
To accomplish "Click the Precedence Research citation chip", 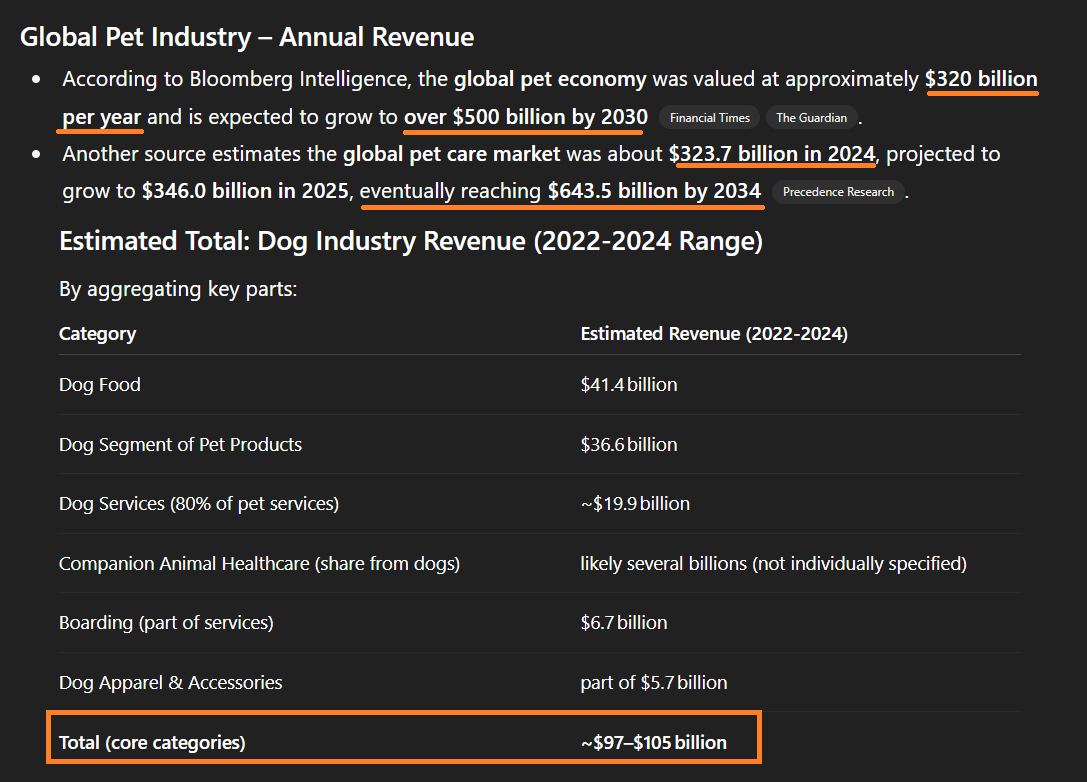I will (x=838, y=192).
